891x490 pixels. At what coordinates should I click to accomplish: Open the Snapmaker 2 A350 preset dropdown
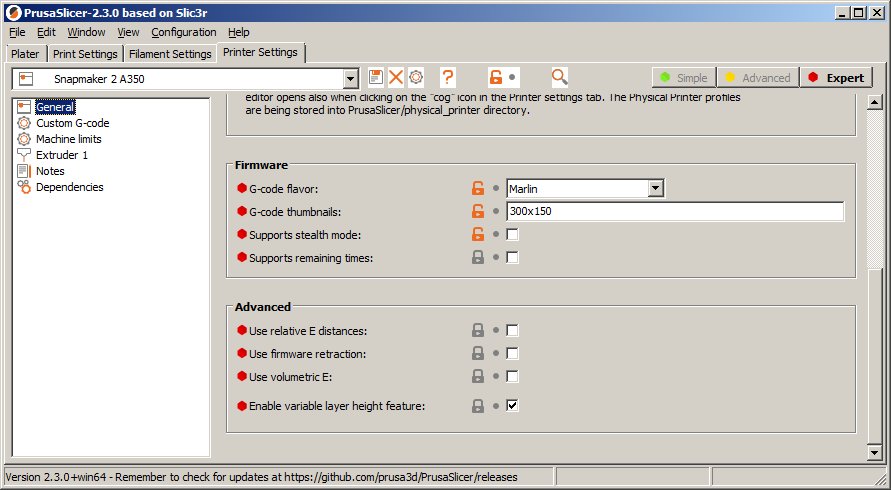[351, 79]
